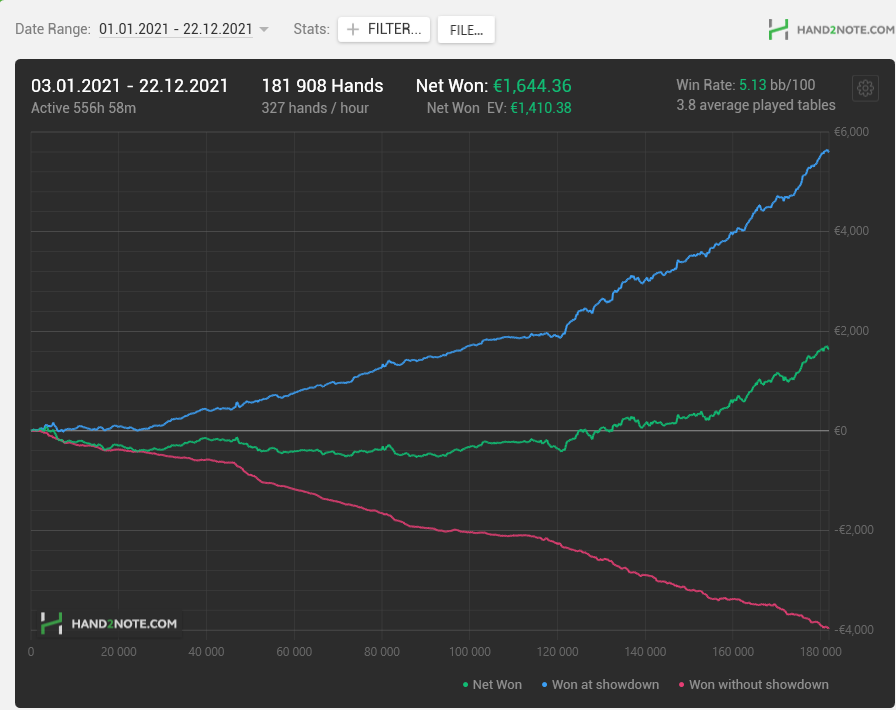
Task: Toggle Won without showdown legend entry
Action: [x=753, y=684]
